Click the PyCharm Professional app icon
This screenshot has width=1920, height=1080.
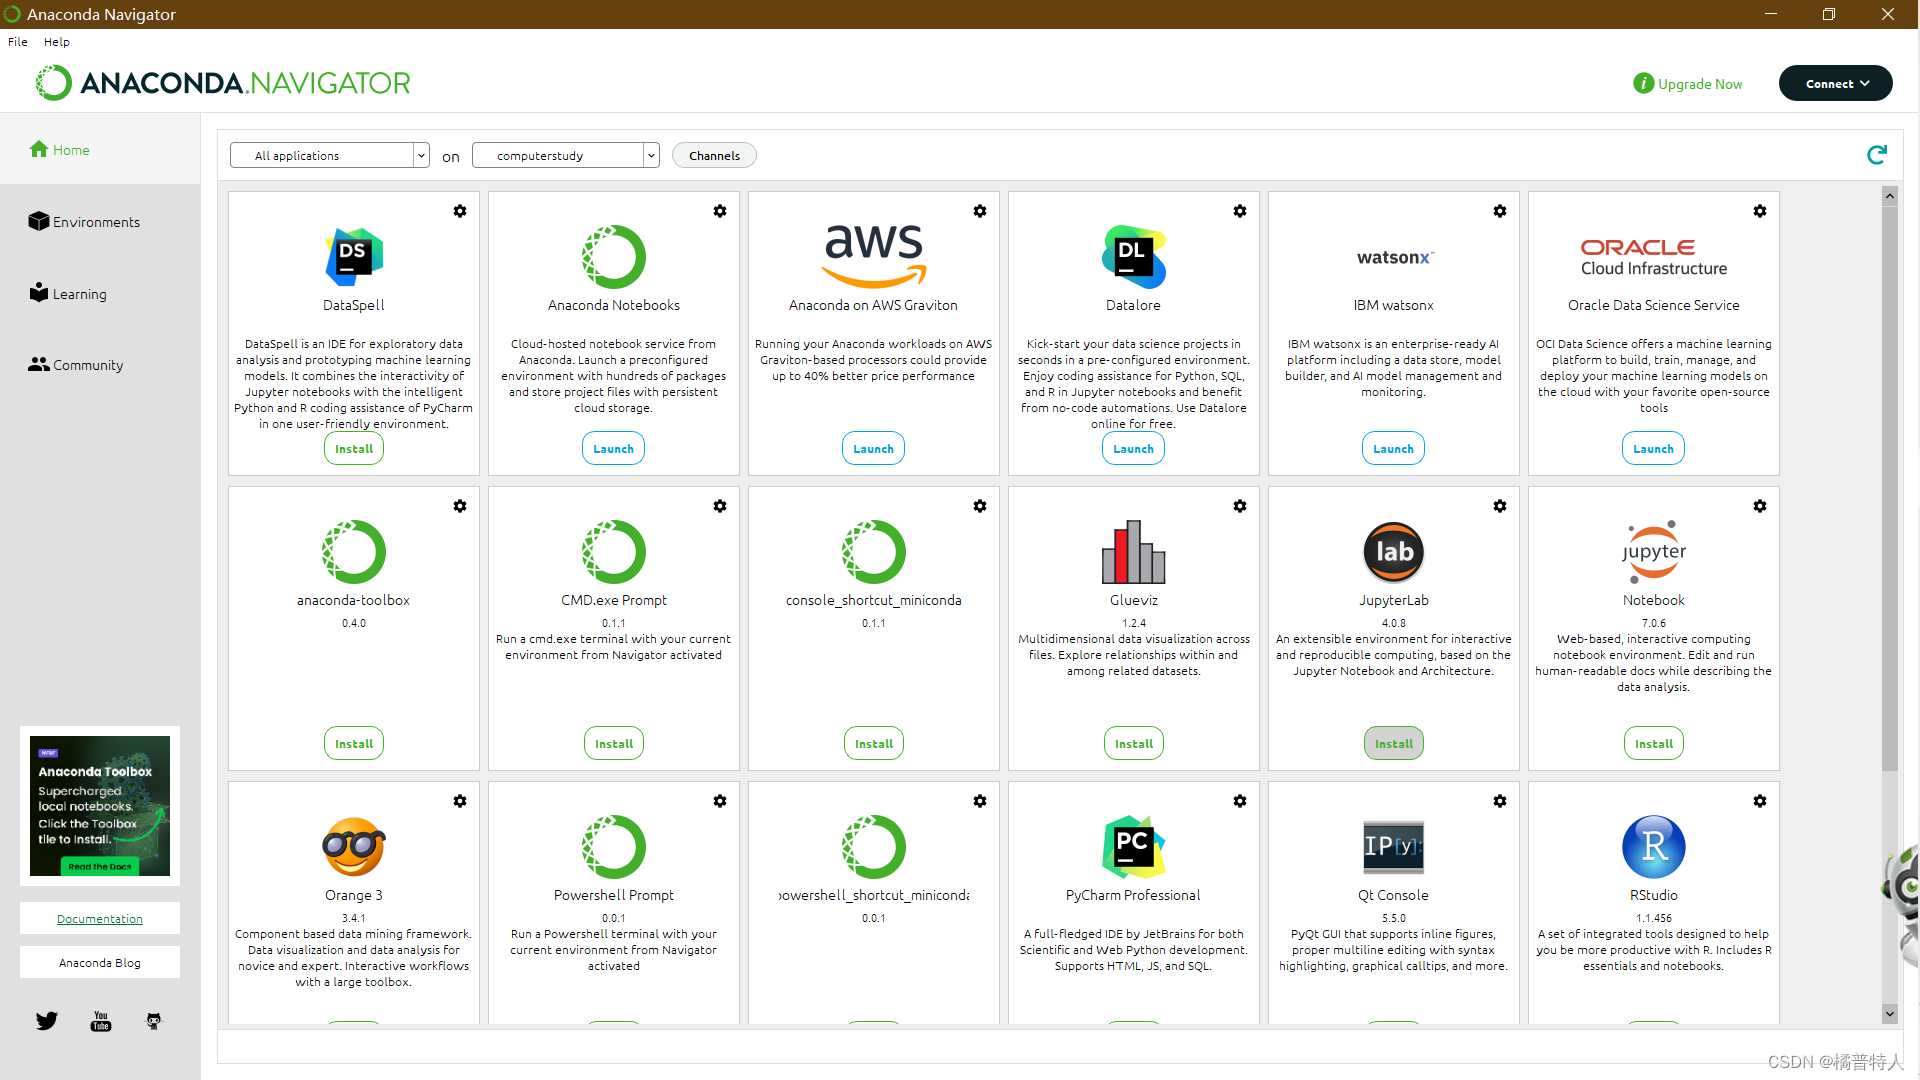click(x=1133, y=846)
